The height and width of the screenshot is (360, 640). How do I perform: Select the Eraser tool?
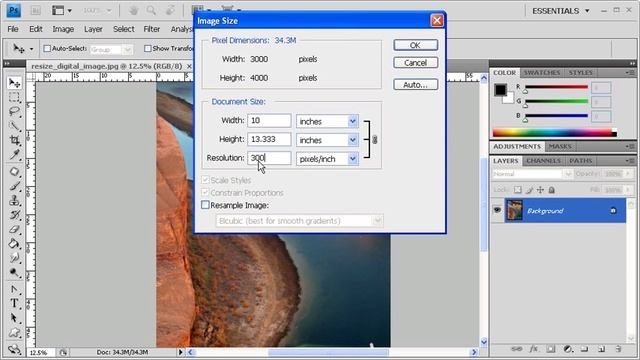(x=14, y=229)
